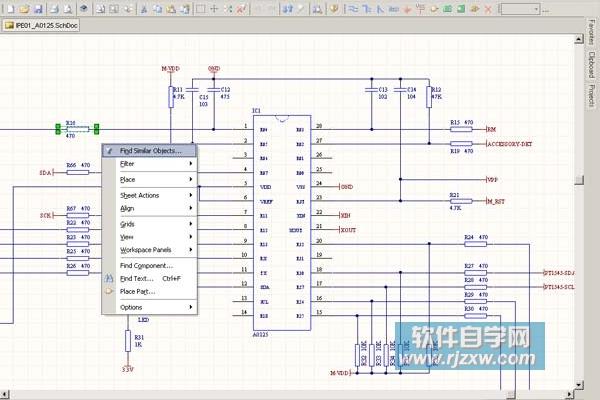Click horizontal scrollbar left arrow

(x=4, y=394)
